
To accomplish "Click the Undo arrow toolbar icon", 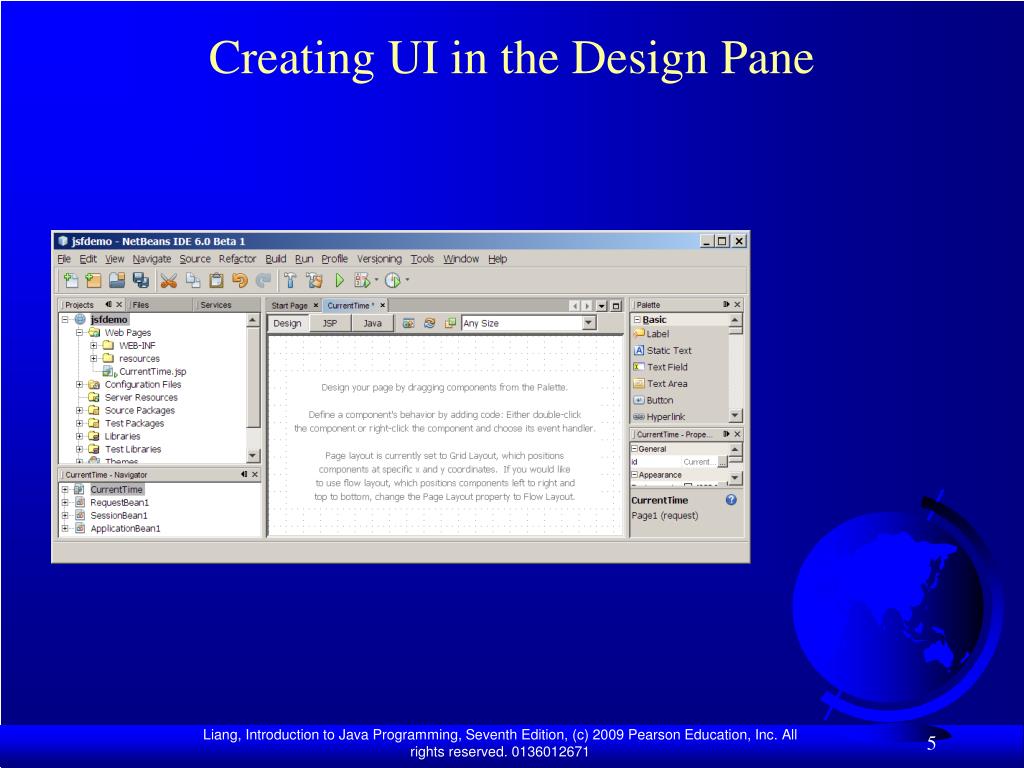I will coord(240,281).
